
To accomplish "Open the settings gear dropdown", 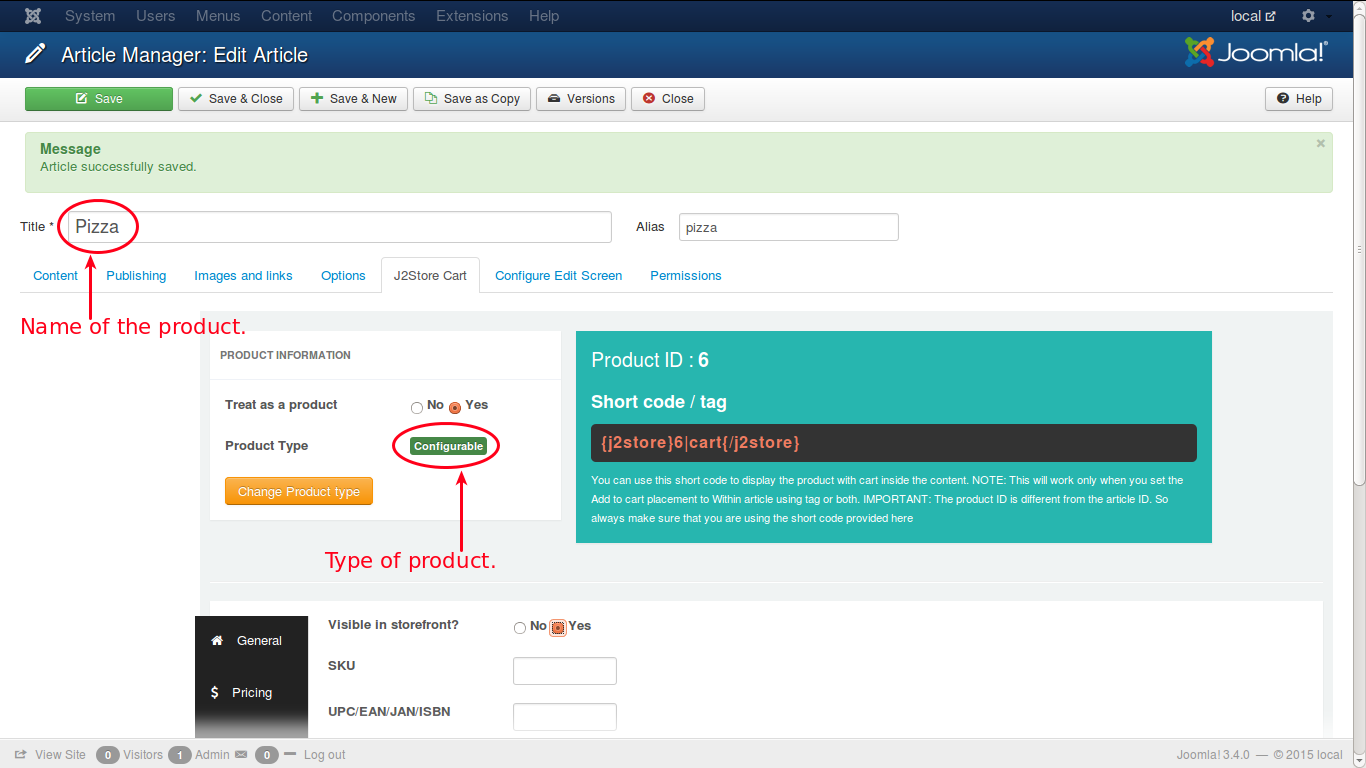I will 1309,16.
